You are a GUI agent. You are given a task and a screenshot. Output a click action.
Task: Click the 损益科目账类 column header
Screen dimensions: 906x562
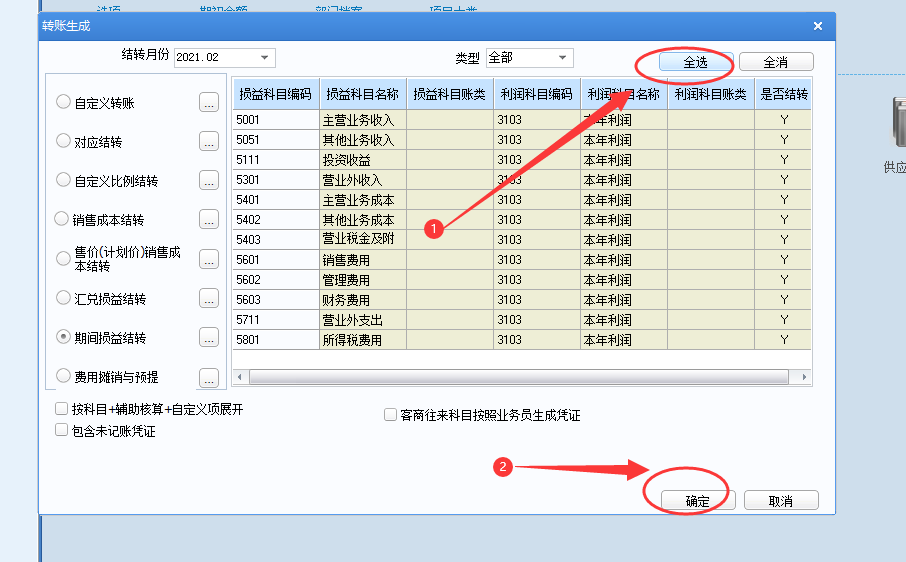coord(450,94)
